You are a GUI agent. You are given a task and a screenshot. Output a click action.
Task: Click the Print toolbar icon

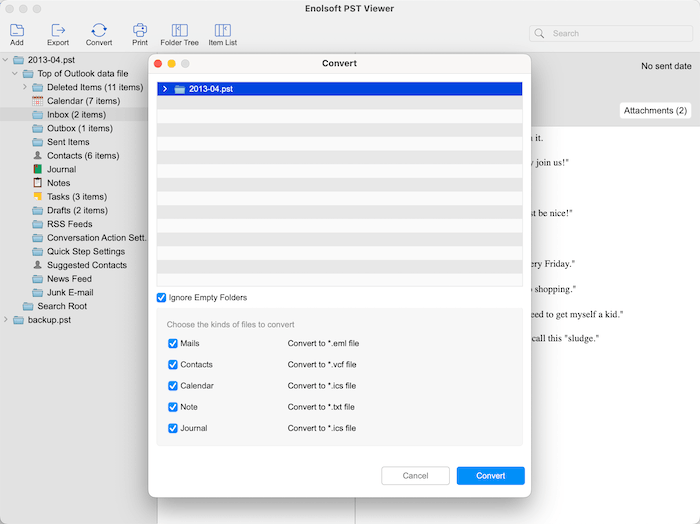click(140, 31)
